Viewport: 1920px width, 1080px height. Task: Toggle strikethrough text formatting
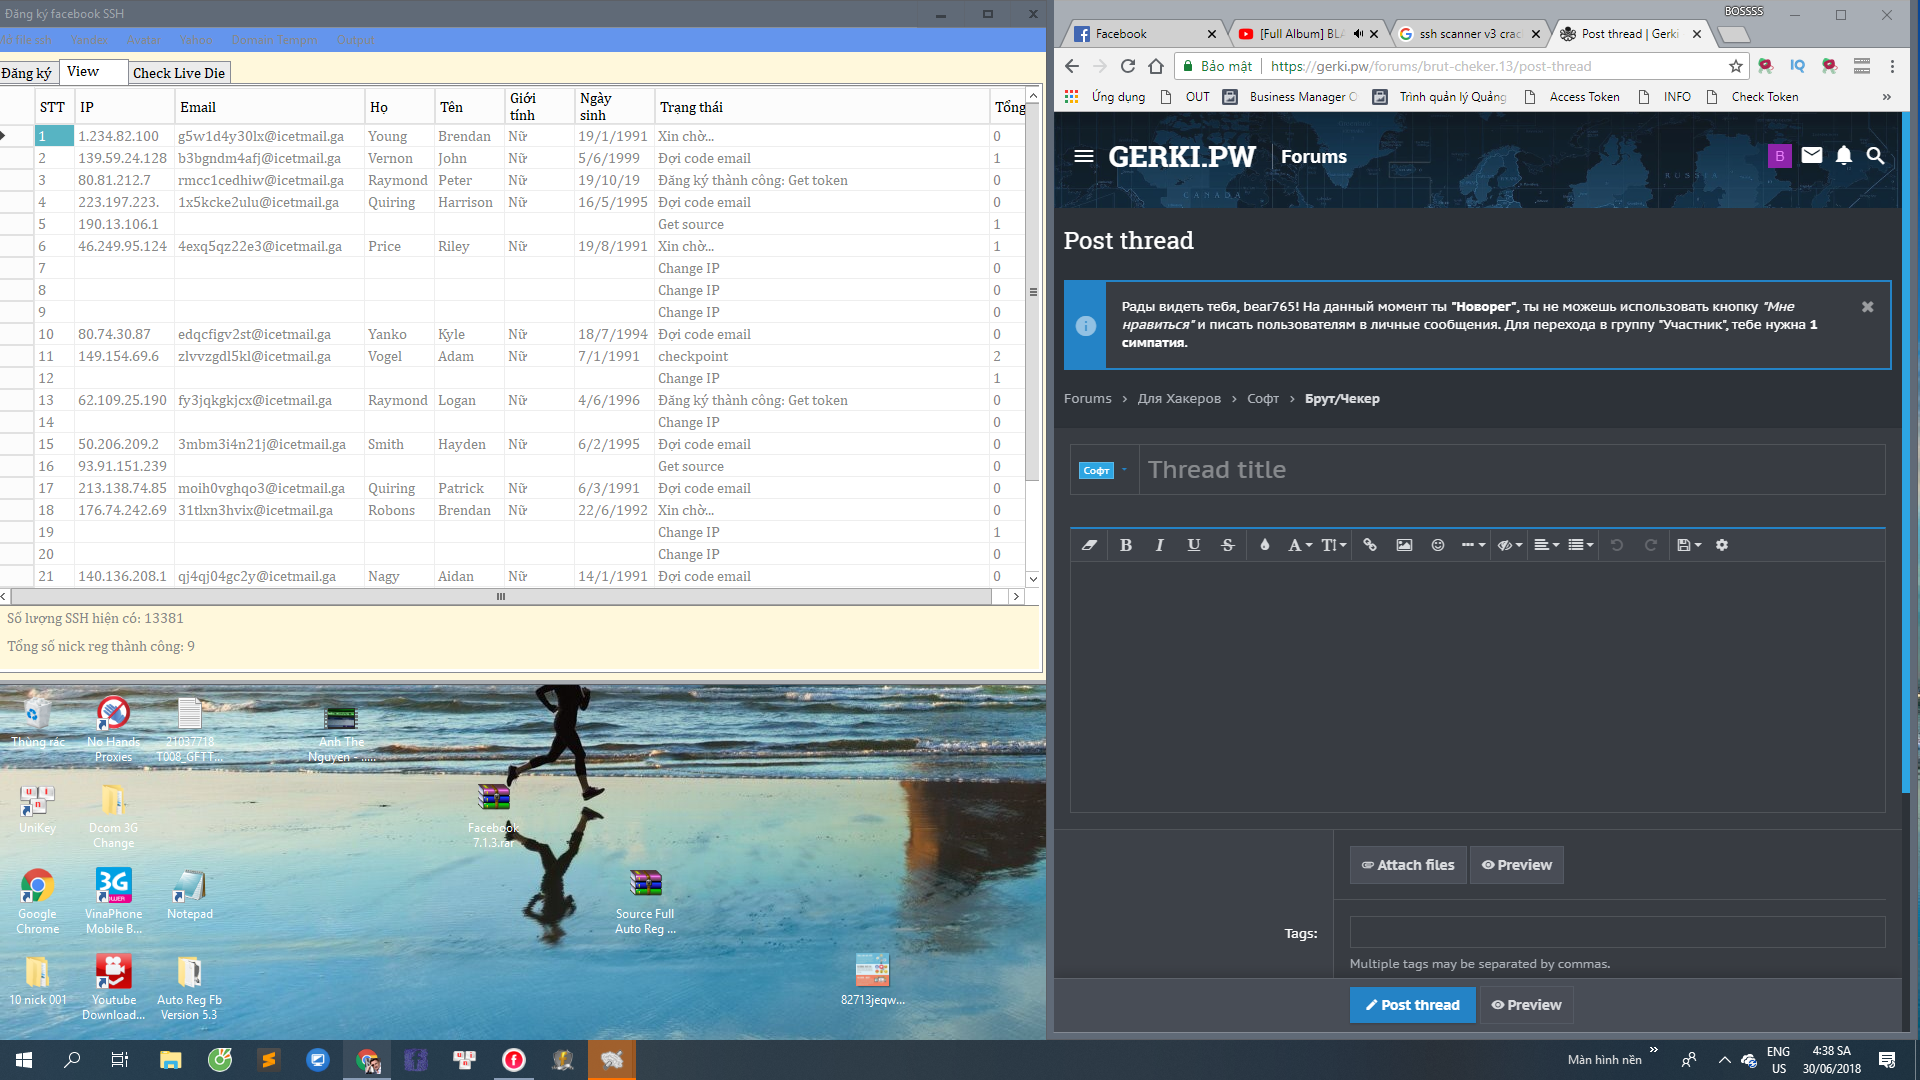point(1228,545)
